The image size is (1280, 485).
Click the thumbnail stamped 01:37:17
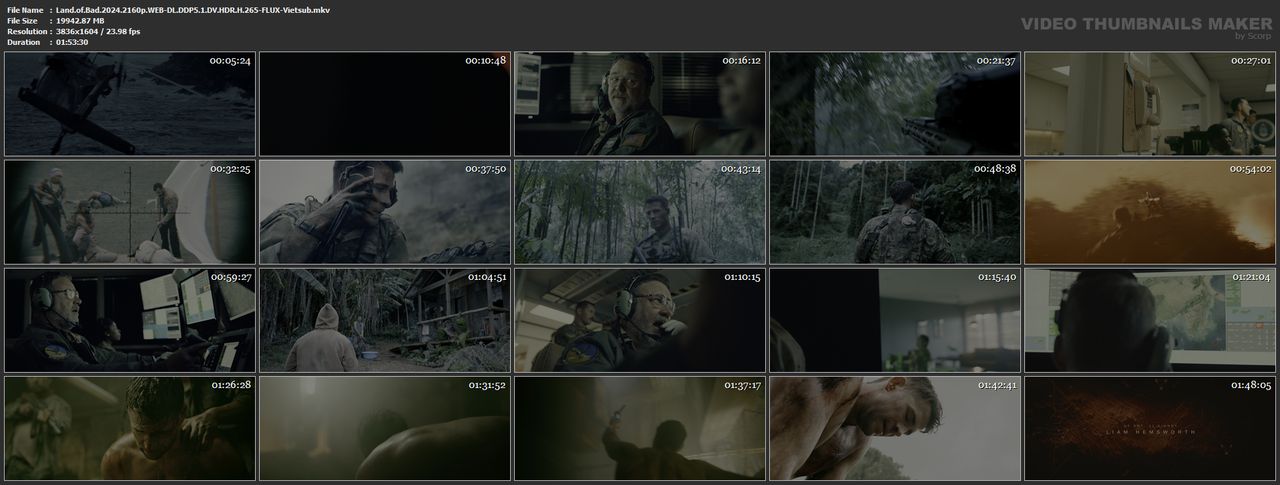(x=640, y=428)
